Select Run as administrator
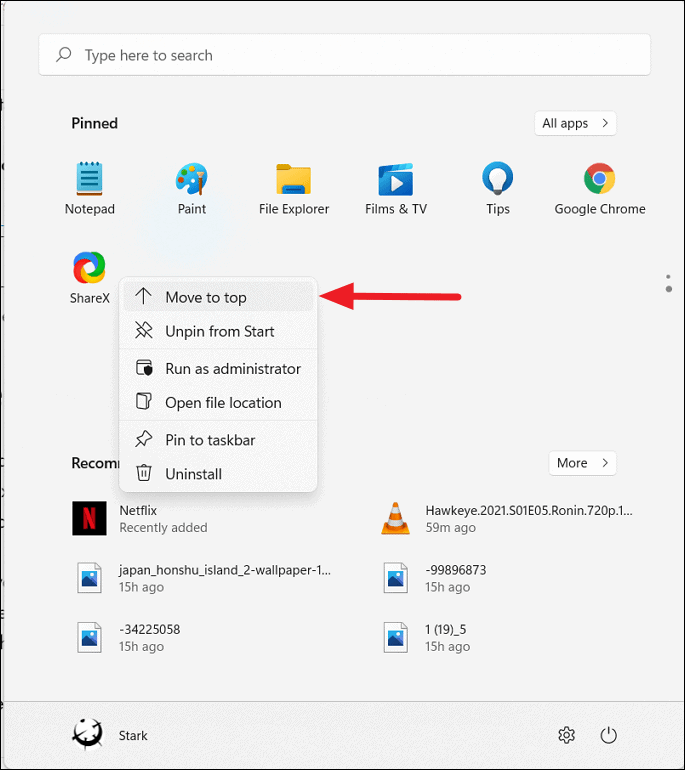Screen dimensions: 685x770 218,368
